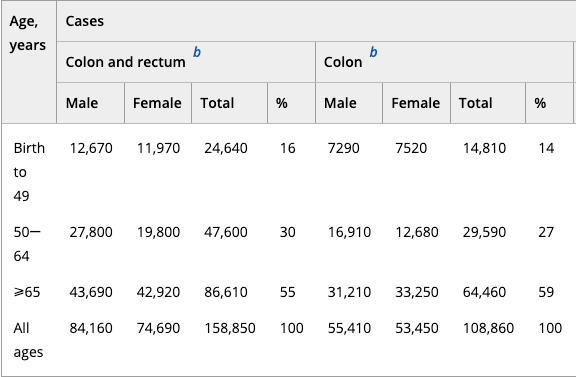Click the % header under Colon
This screenshot has height=377, width=576.
point(540,103)
